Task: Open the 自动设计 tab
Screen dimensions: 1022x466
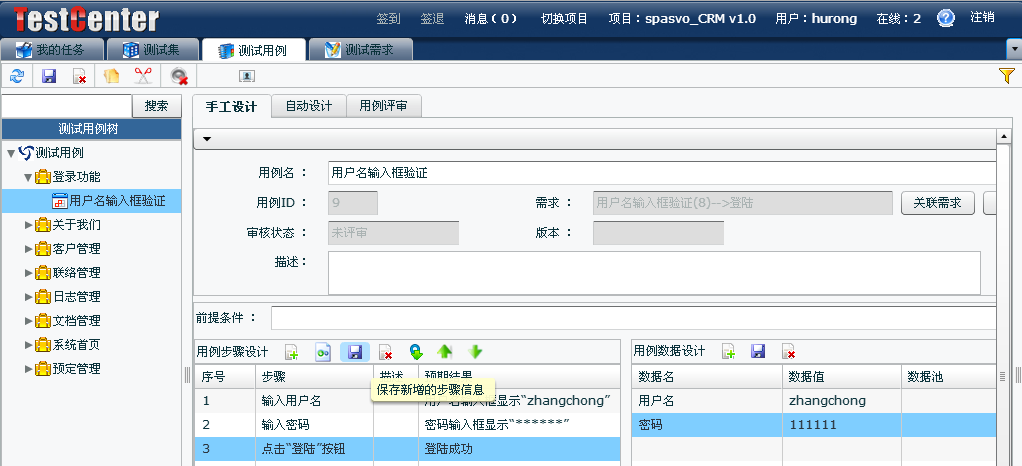Action: tap(308, 106)
